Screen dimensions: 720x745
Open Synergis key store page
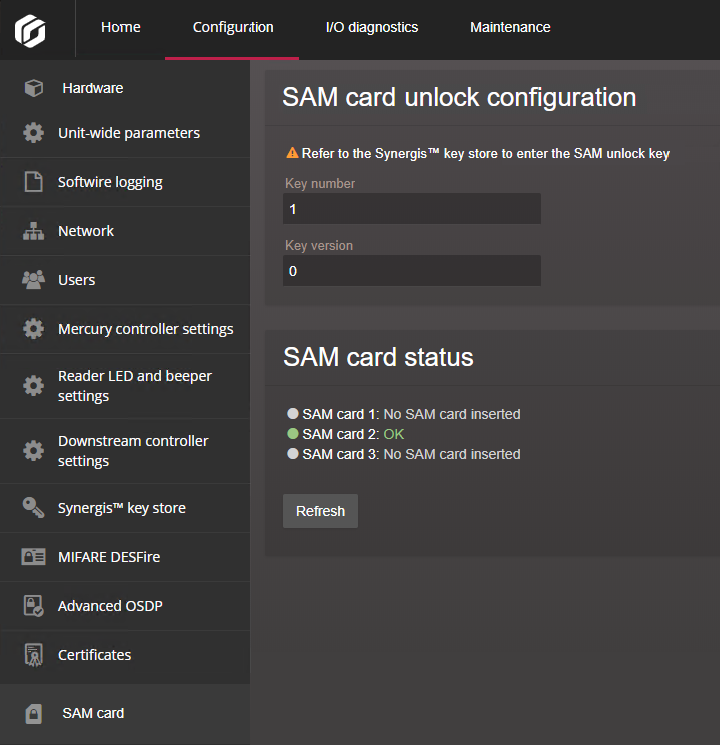pos(125,508)
